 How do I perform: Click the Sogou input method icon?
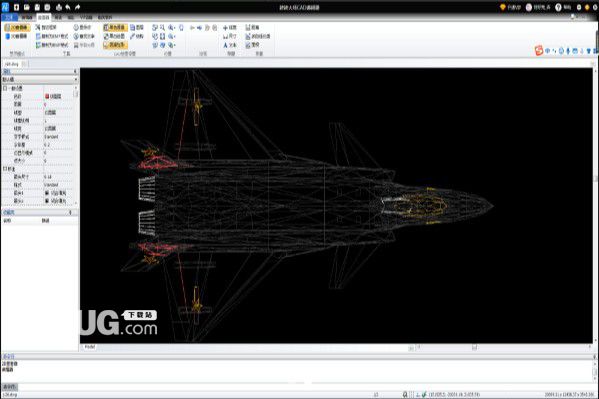pyautogui.click(x=539, y=50)
